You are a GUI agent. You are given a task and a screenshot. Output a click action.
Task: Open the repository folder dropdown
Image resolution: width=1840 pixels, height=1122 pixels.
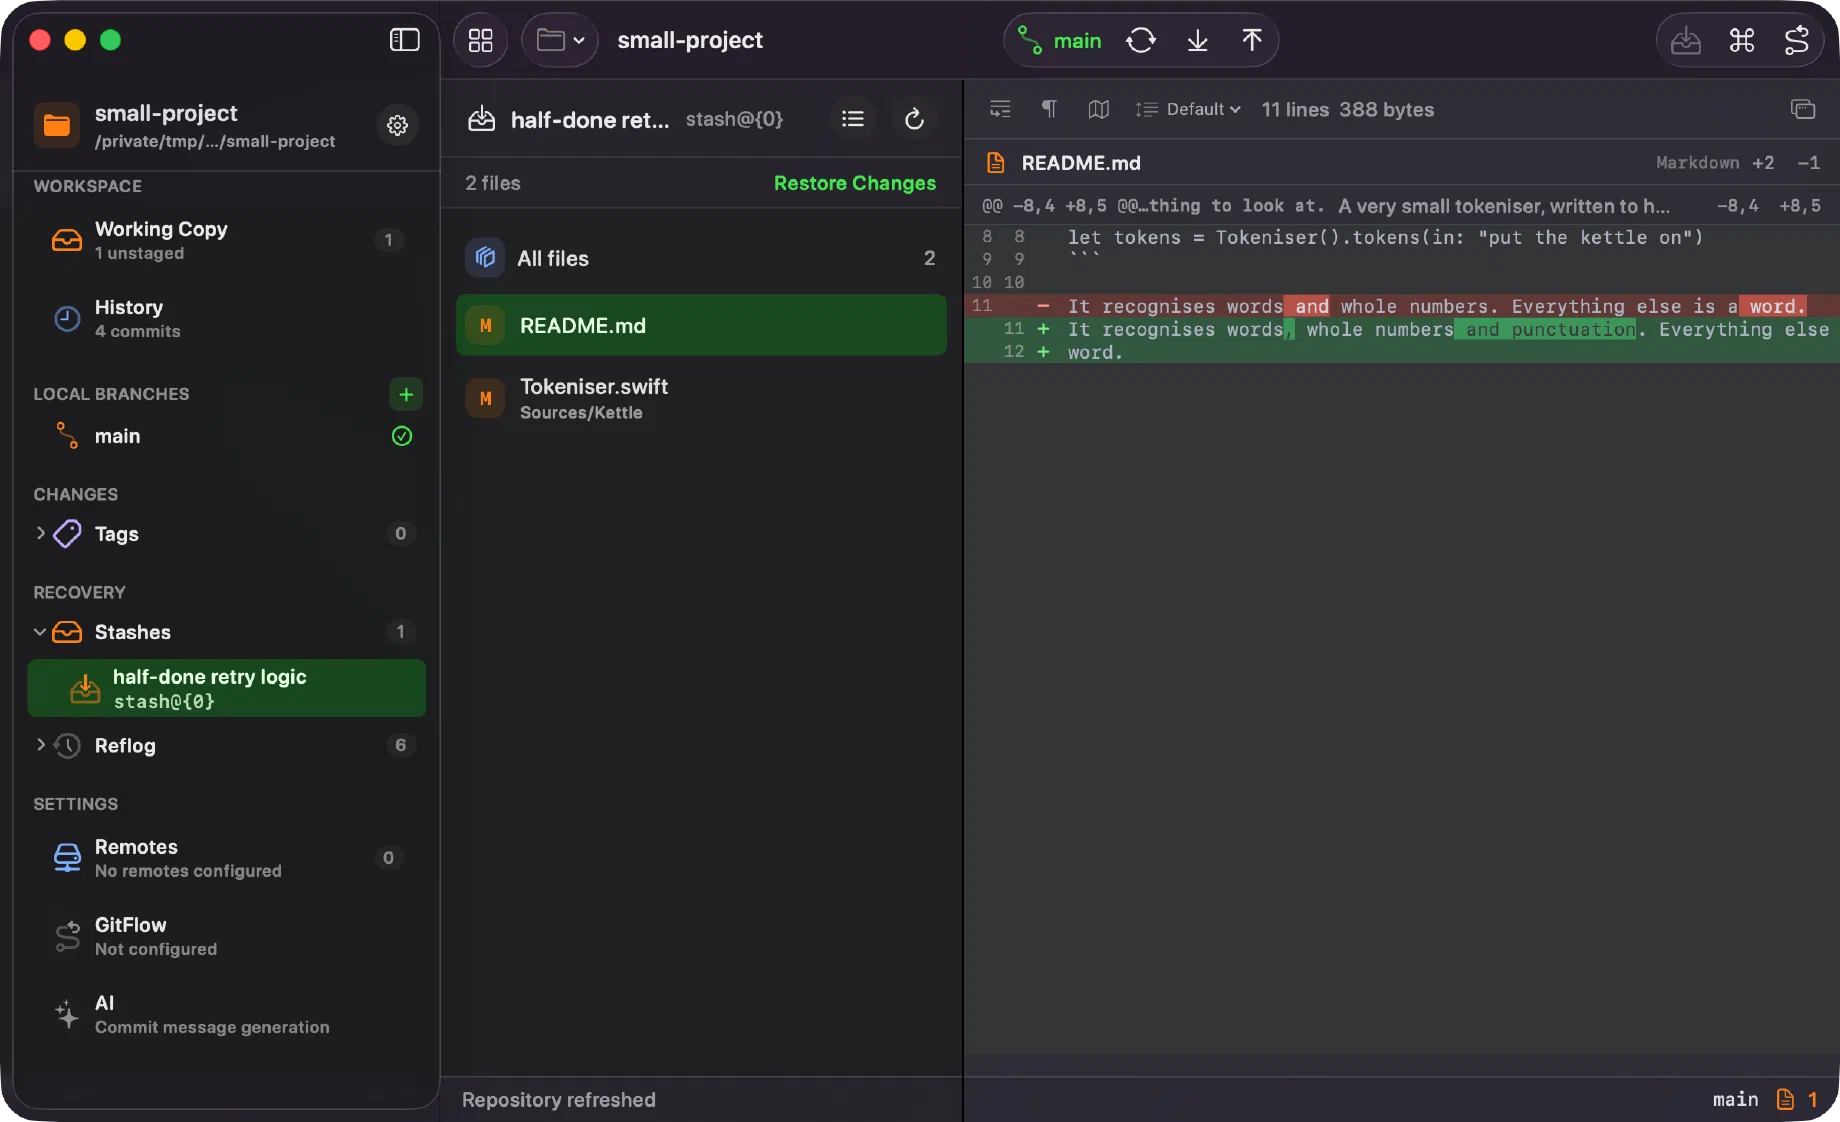point(560,40)
